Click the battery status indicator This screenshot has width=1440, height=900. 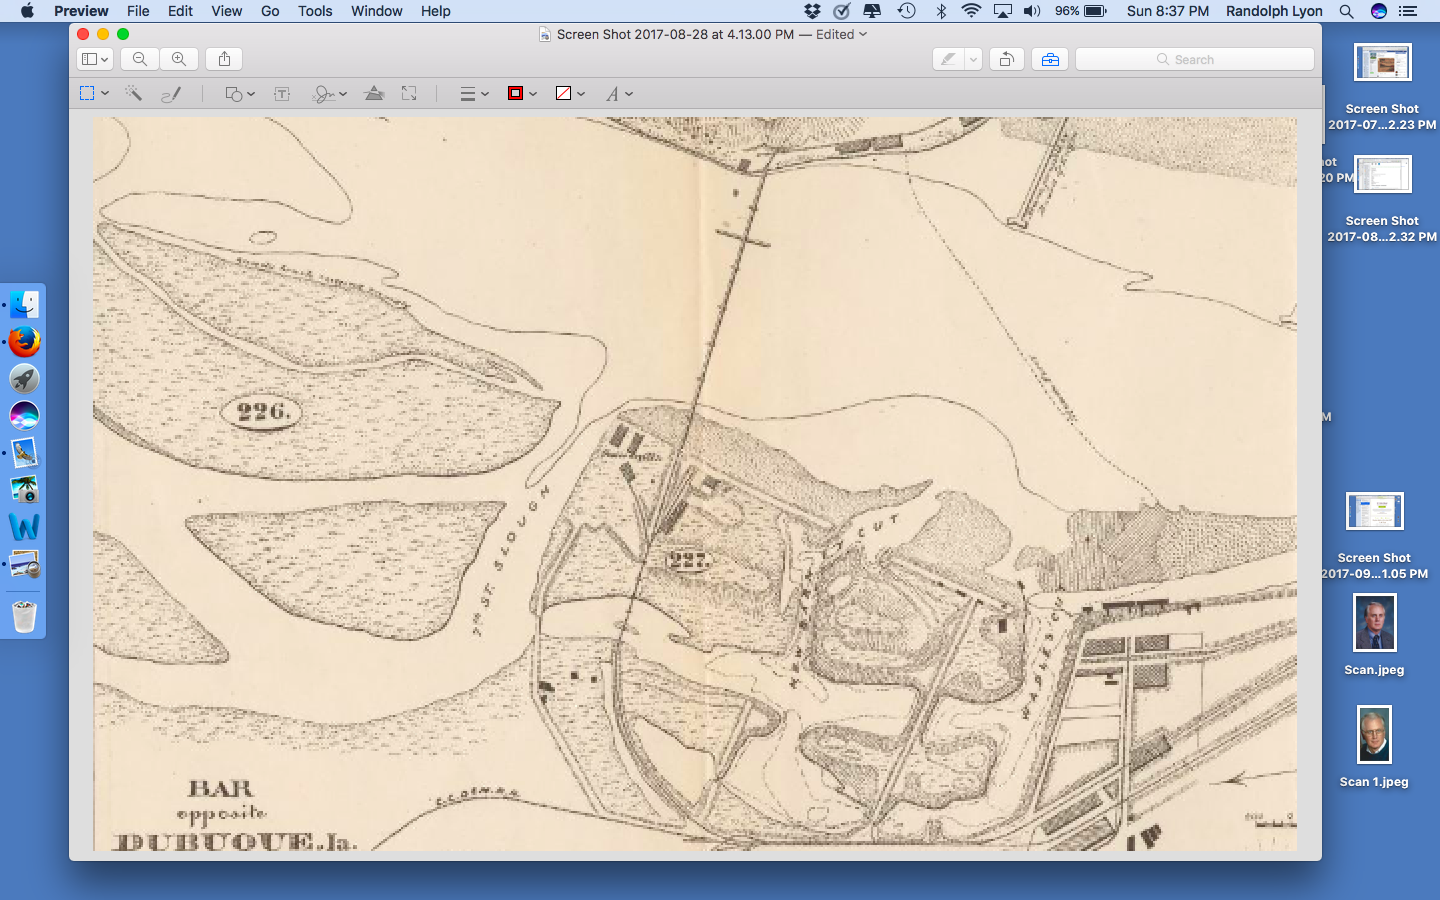(x=1081, y=11)
